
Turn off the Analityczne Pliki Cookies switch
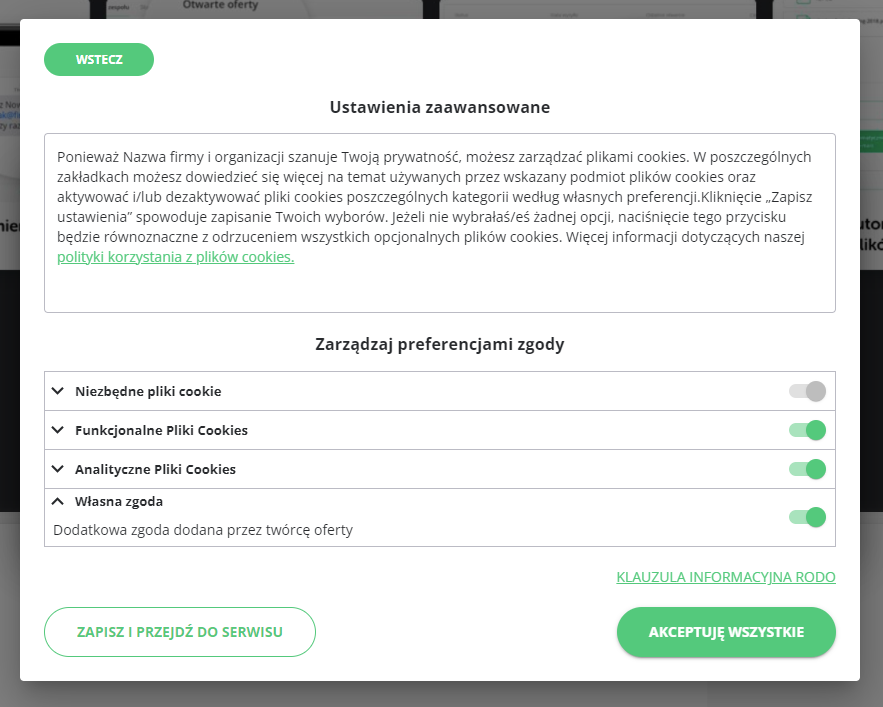click(x=807, y=469)
